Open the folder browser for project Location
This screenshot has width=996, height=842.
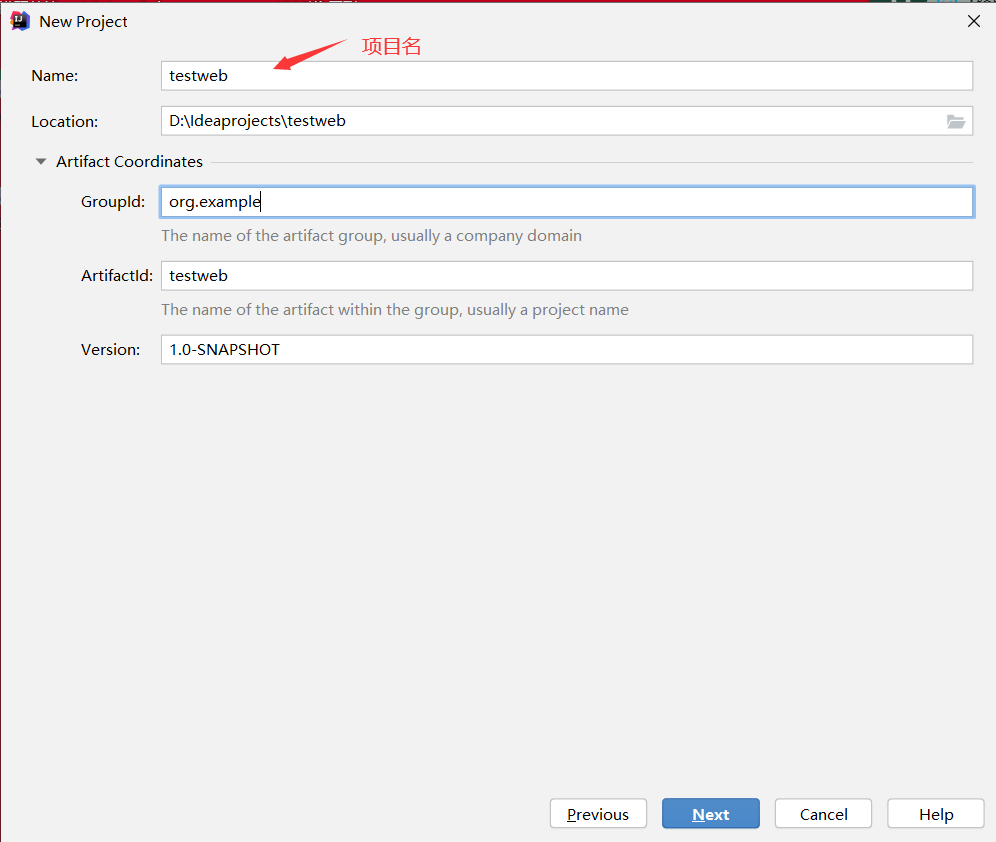pyautogui.click(x=956, y=120)
